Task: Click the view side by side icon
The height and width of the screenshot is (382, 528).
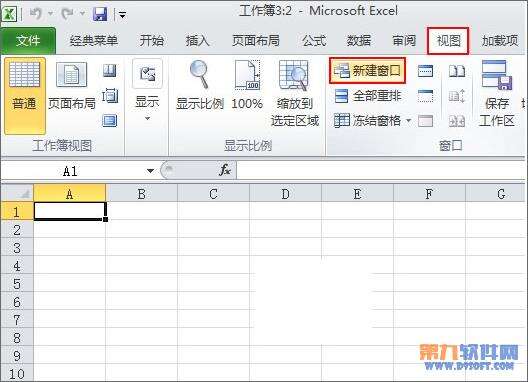Action: pyautogui.click(x=457, y=71)
